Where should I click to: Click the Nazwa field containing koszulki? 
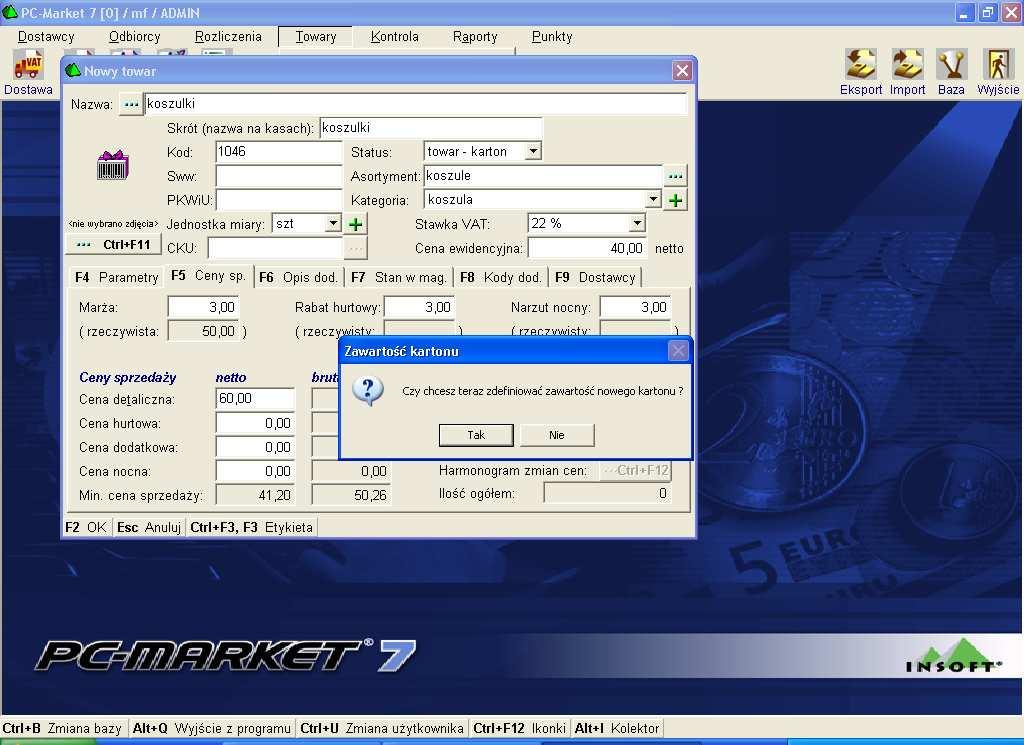coord(416,104)
